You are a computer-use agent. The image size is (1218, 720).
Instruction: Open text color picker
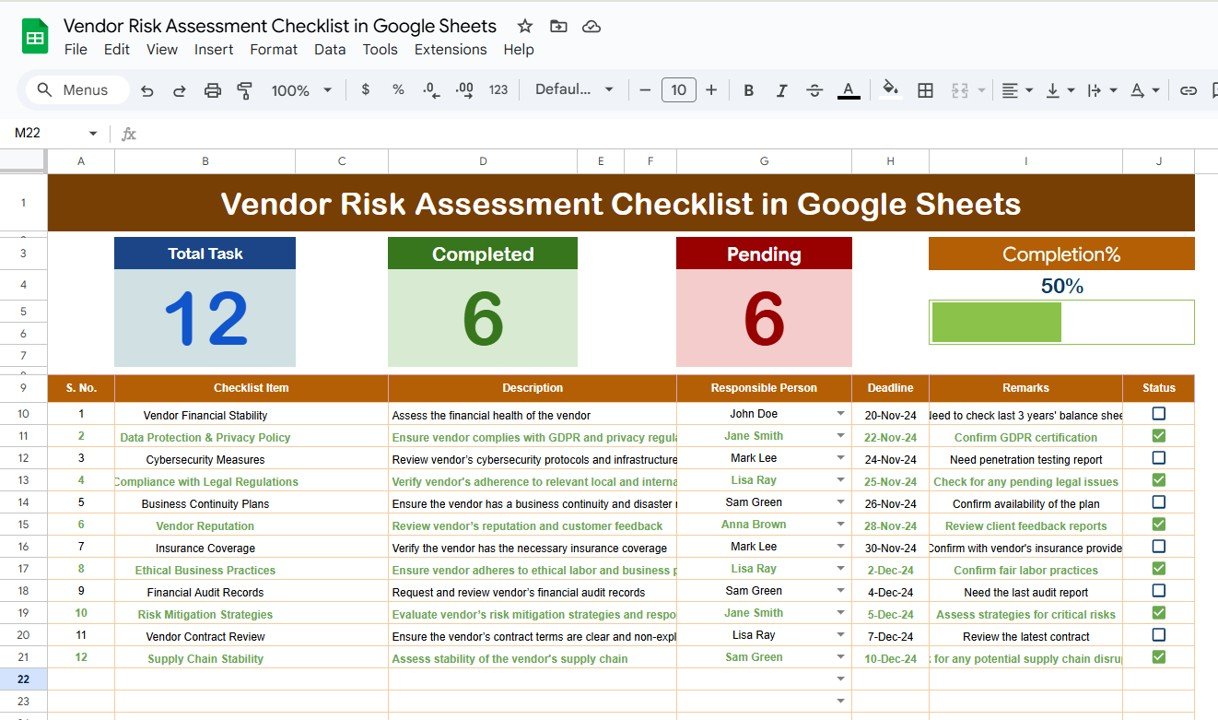click(848, 90)
